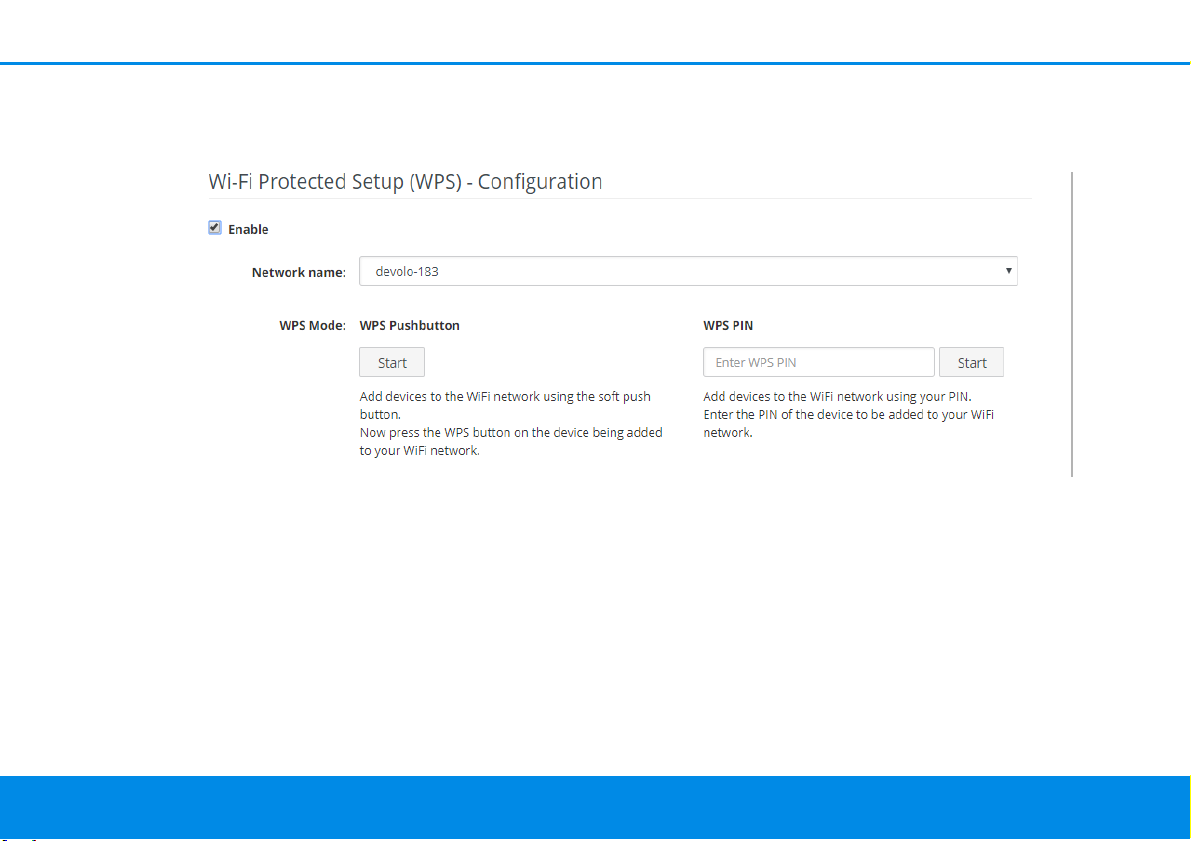Click the WPS PIN heading
The image size is (1191, 841).
point(728,325)
